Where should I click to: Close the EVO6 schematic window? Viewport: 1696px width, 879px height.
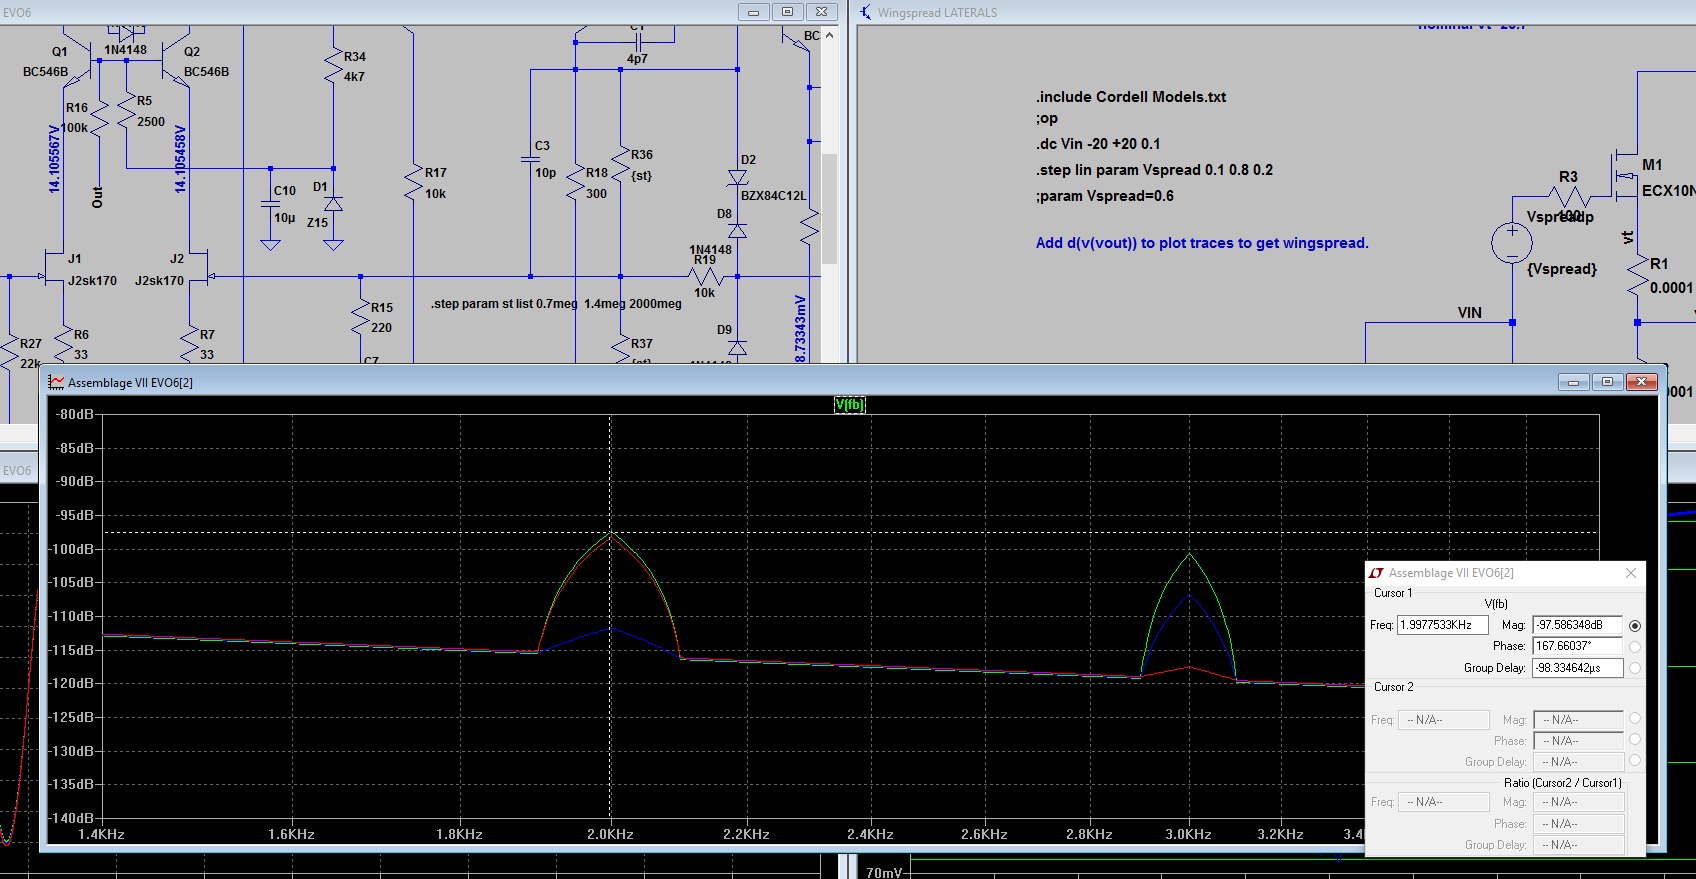(821, 12)
